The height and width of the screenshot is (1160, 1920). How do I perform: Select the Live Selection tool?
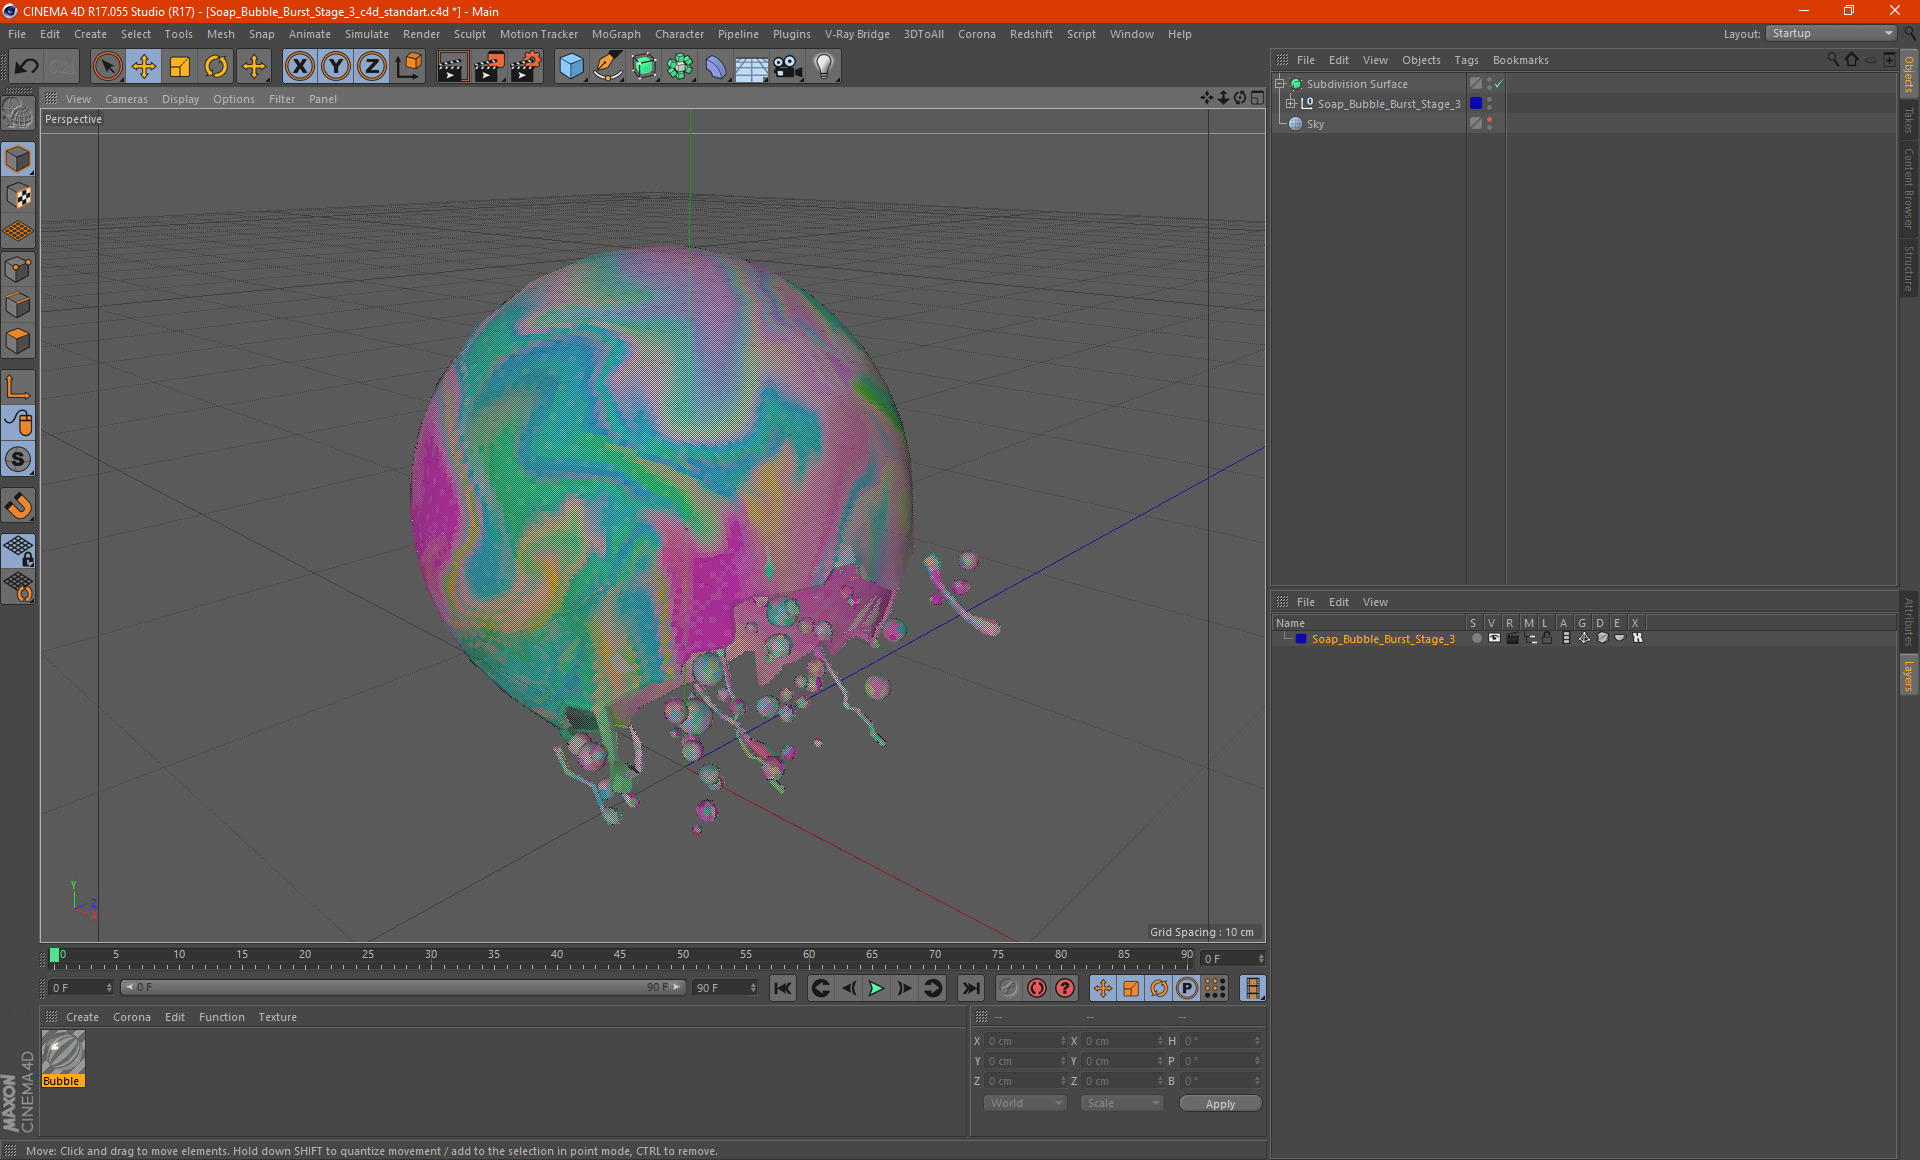coord(107,67)
